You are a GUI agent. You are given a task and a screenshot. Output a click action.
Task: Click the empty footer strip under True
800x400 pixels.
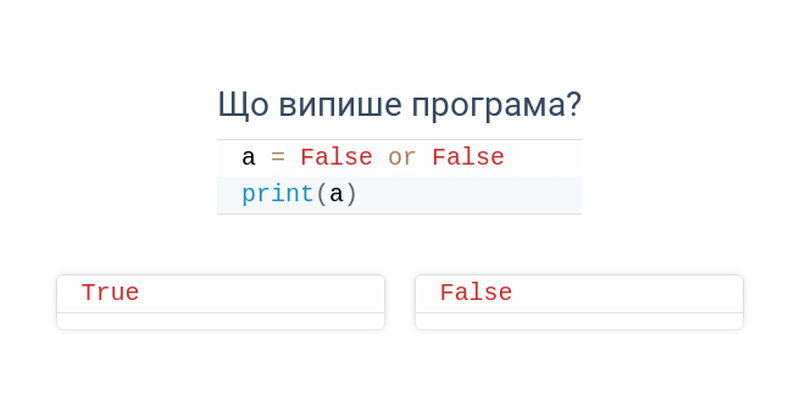pyautogui.click(x=220, y=321)
